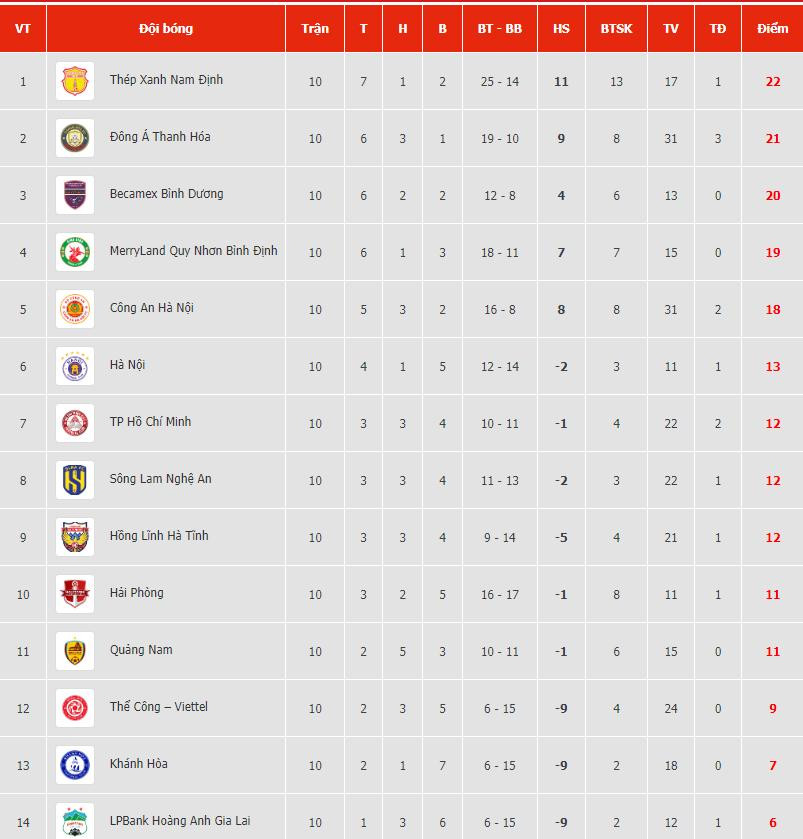803x839 pixels.
Task: Click the Đội bóng column header
Action: click(x=166, y=29)
